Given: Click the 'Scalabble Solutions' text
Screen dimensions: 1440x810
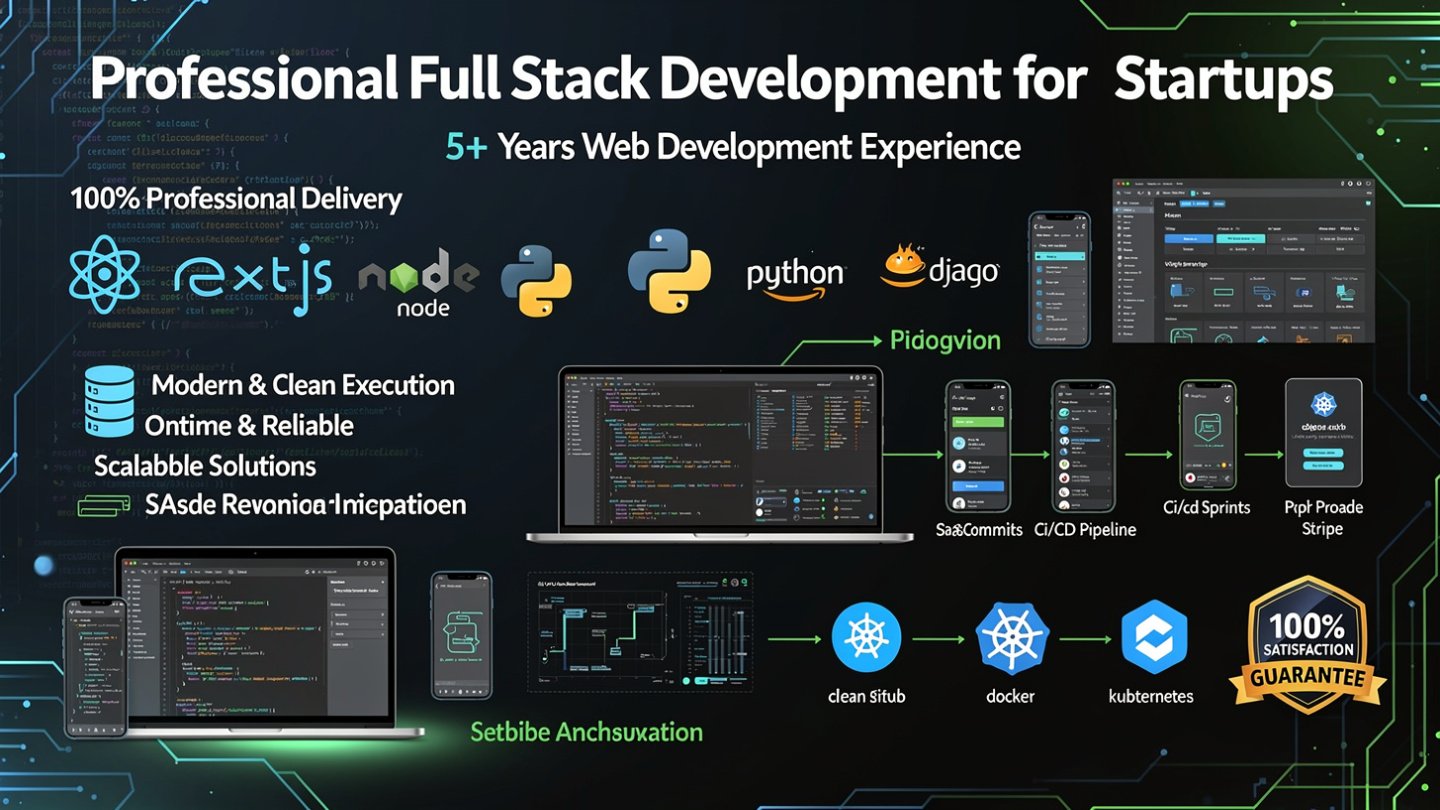Looking at the screenshot, I should point(205,466).
